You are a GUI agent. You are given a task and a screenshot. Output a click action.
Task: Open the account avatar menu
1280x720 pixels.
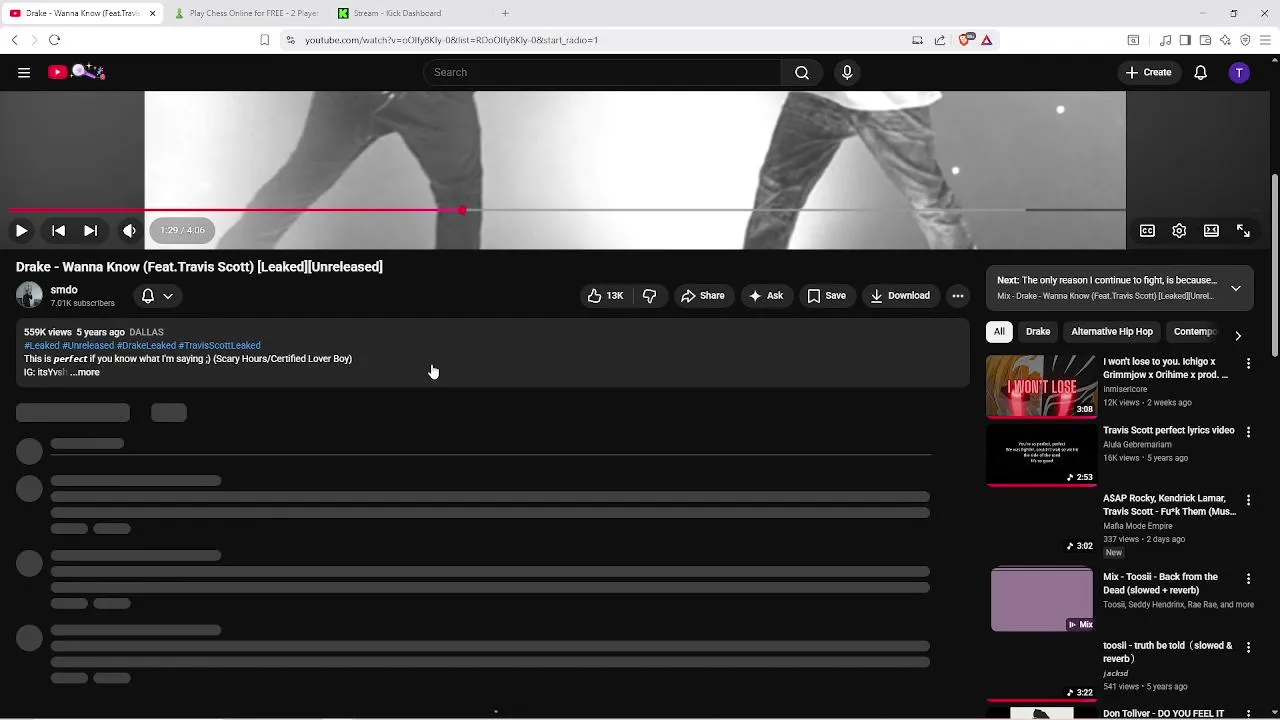coord(1239,72)
